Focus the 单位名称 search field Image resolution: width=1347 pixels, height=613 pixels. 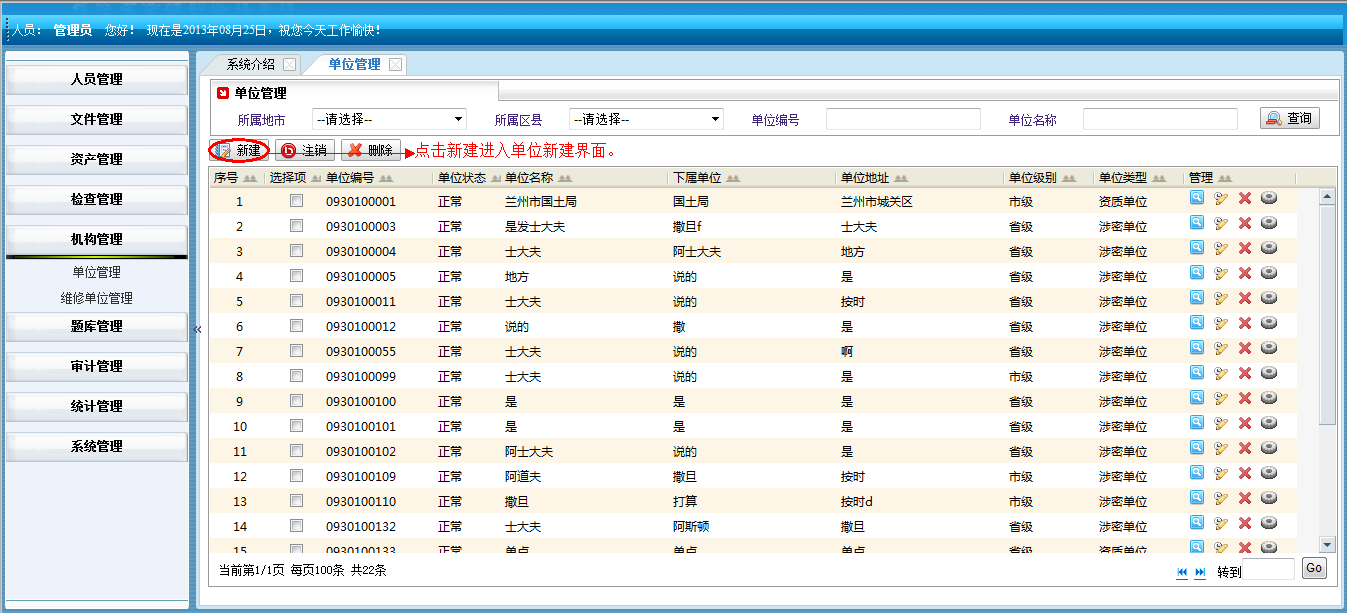click(x=1160, y=119)
